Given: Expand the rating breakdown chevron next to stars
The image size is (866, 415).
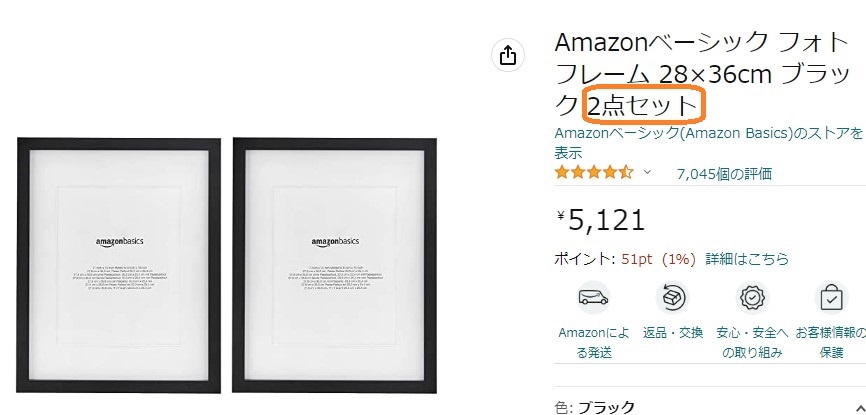Looking at the screenshot, I should click(647, 173).
